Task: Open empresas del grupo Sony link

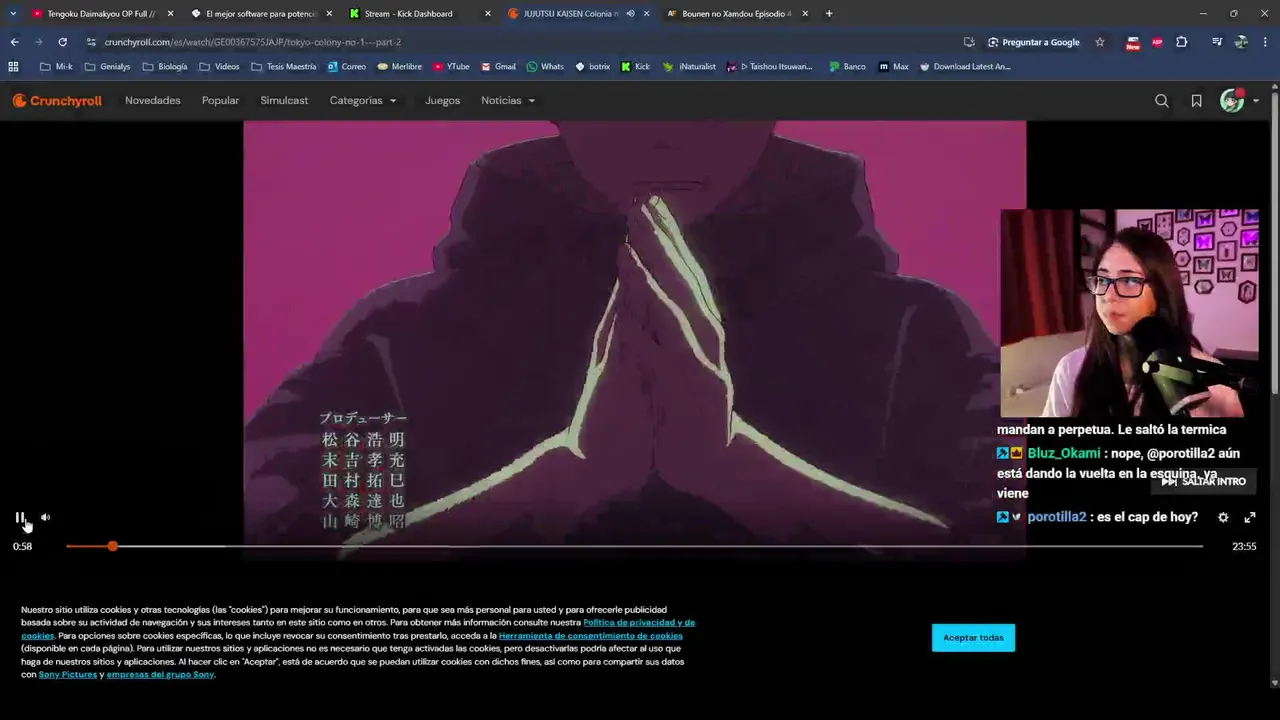Action: 161,674
